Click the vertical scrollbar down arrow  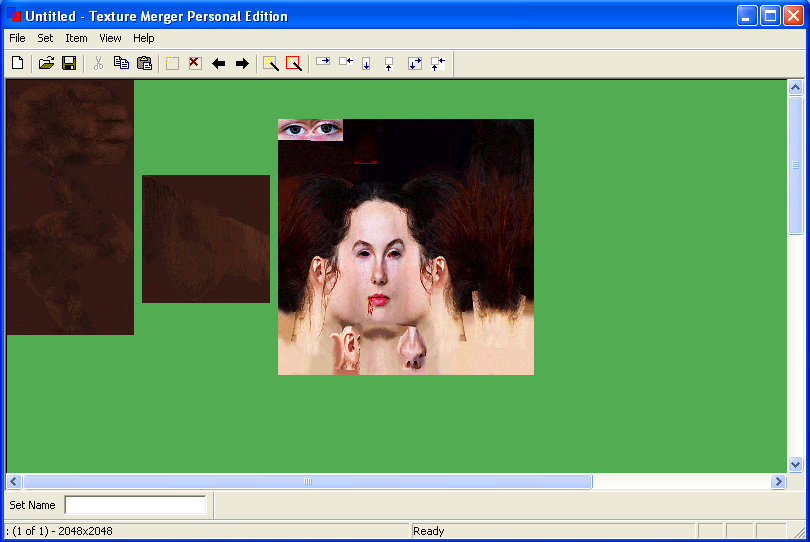click(x=796, y=464)
